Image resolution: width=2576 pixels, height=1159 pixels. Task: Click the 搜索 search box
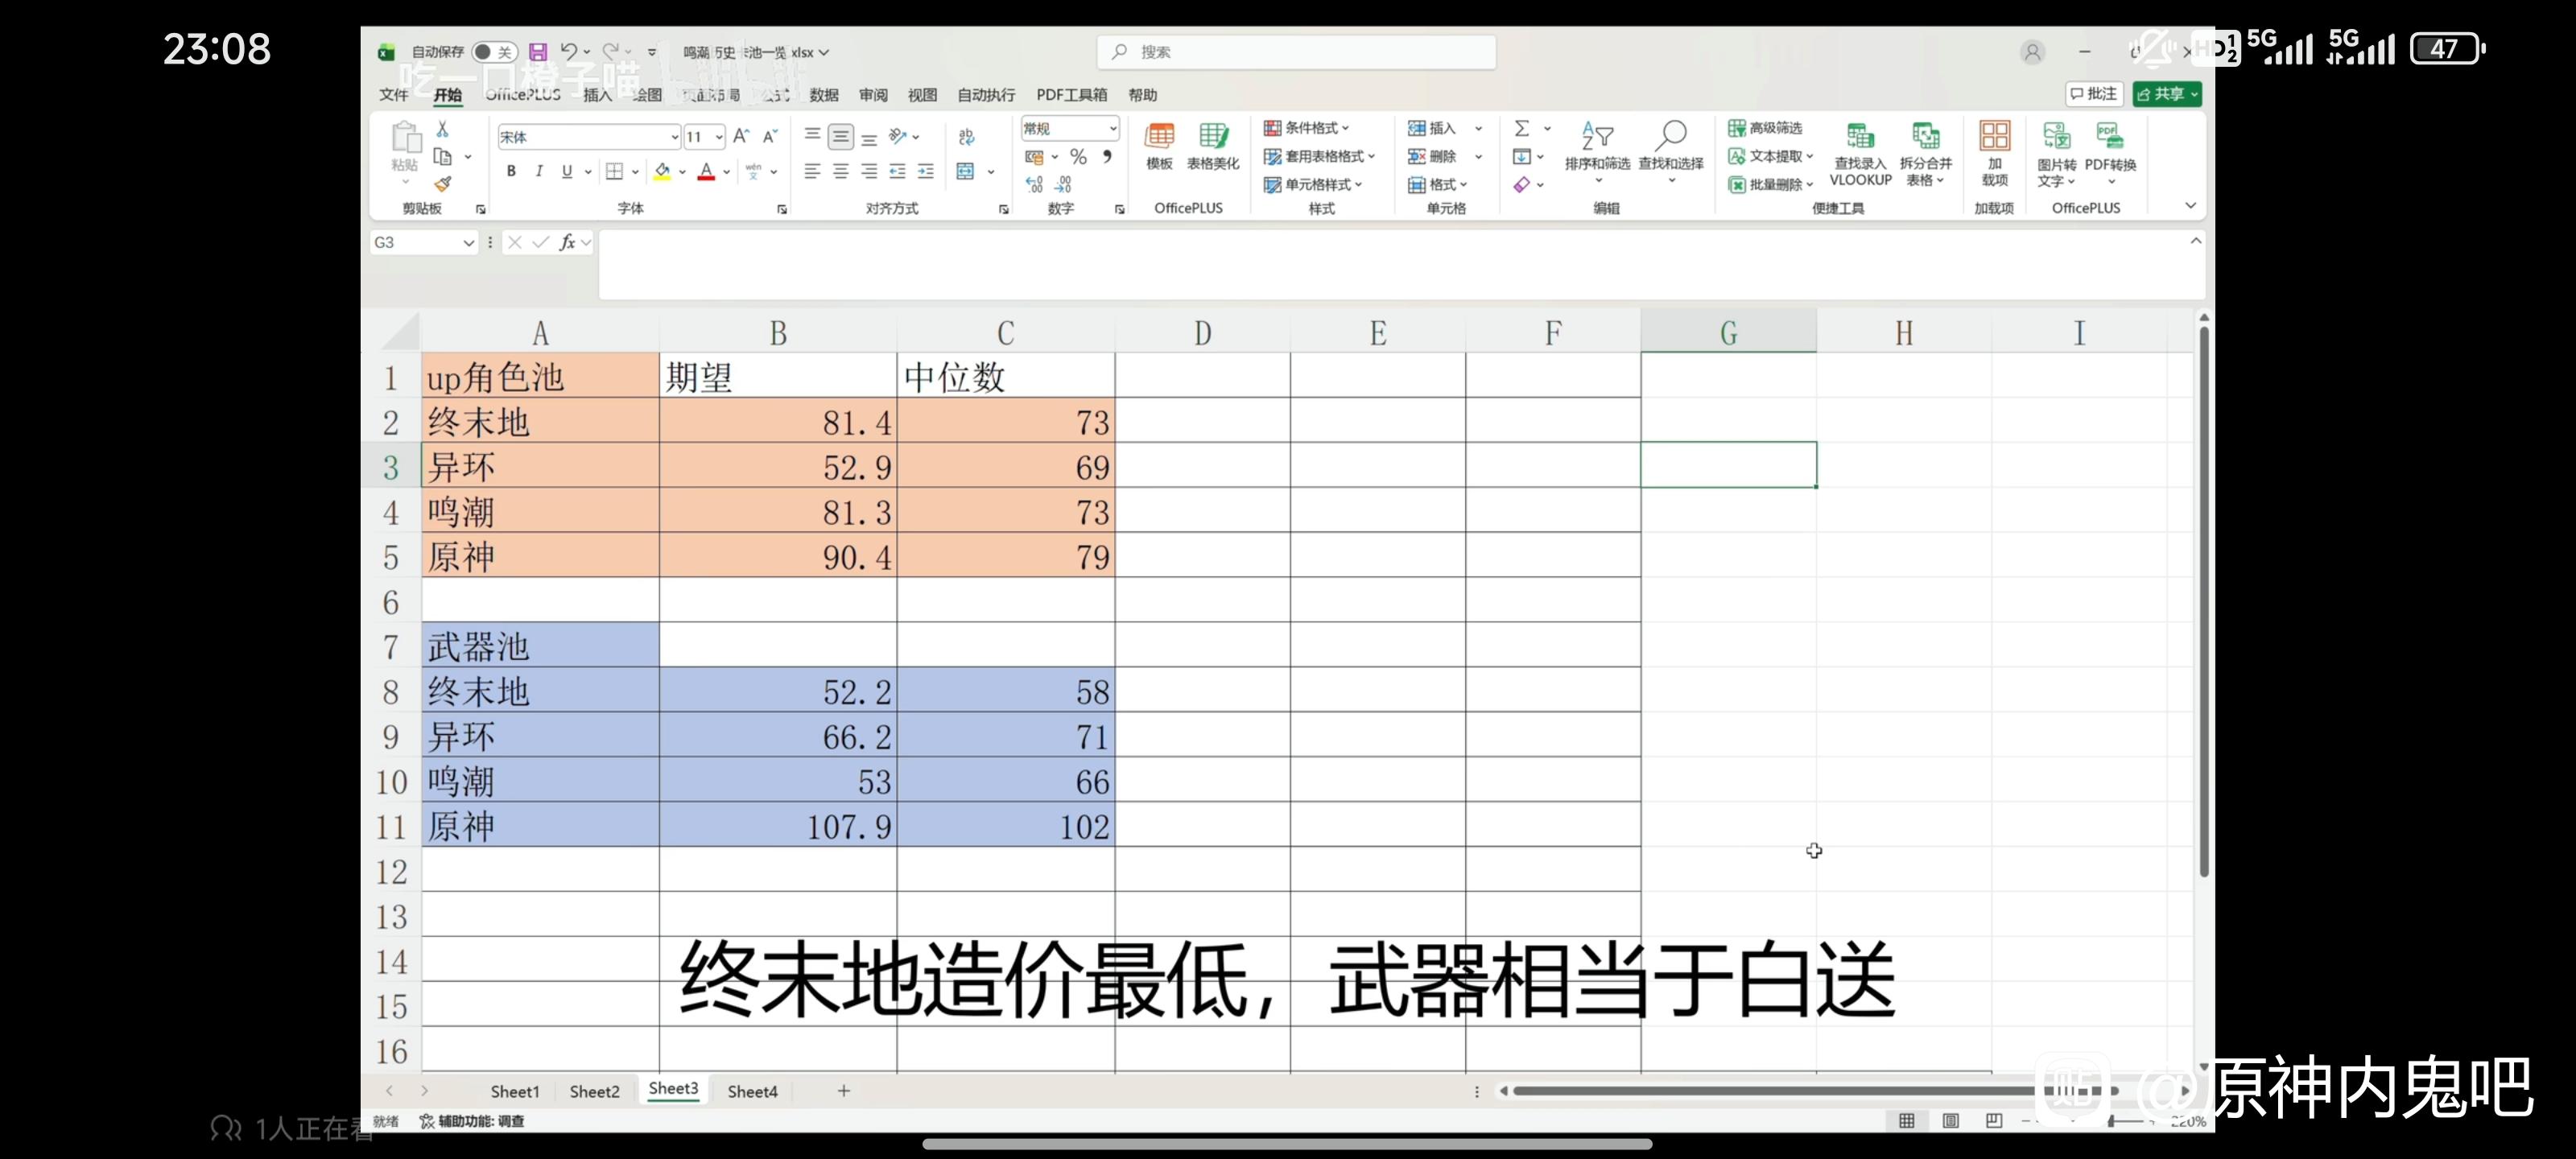click(1296, 52)
